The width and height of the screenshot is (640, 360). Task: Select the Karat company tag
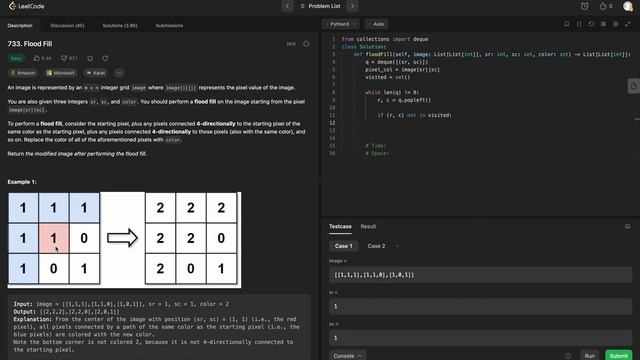(96, 73)
